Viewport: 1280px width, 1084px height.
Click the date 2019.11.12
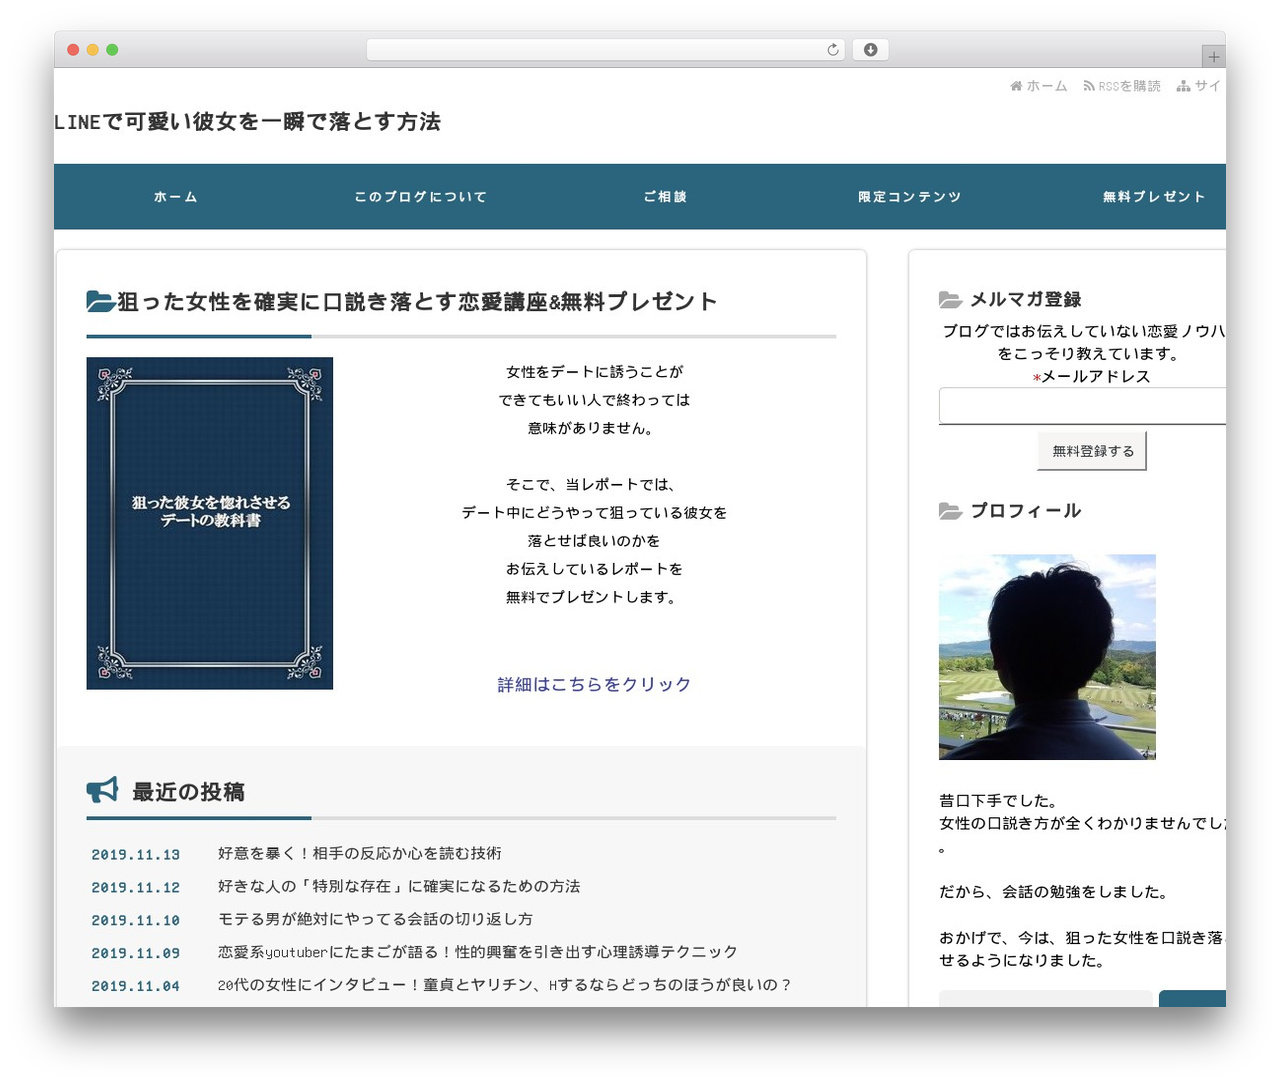pyautogui.click(x=136, y=888)
